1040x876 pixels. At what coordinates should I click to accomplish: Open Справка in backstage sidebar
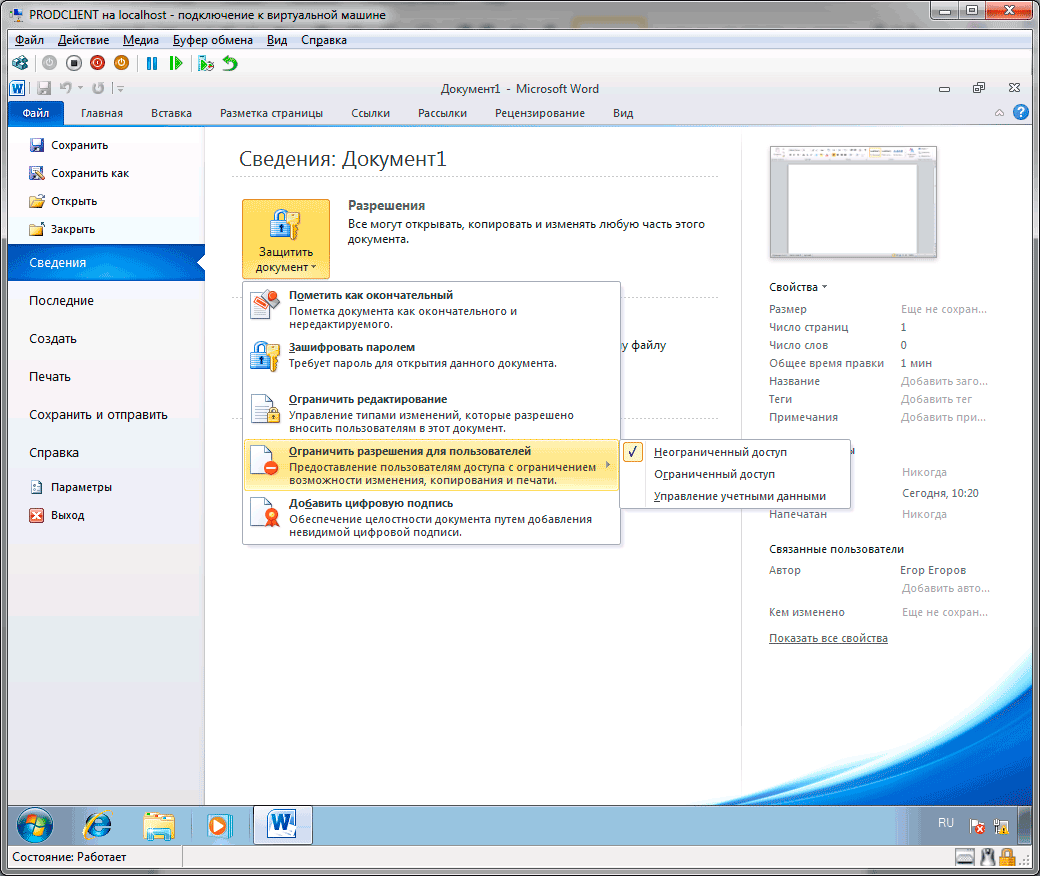106,452
